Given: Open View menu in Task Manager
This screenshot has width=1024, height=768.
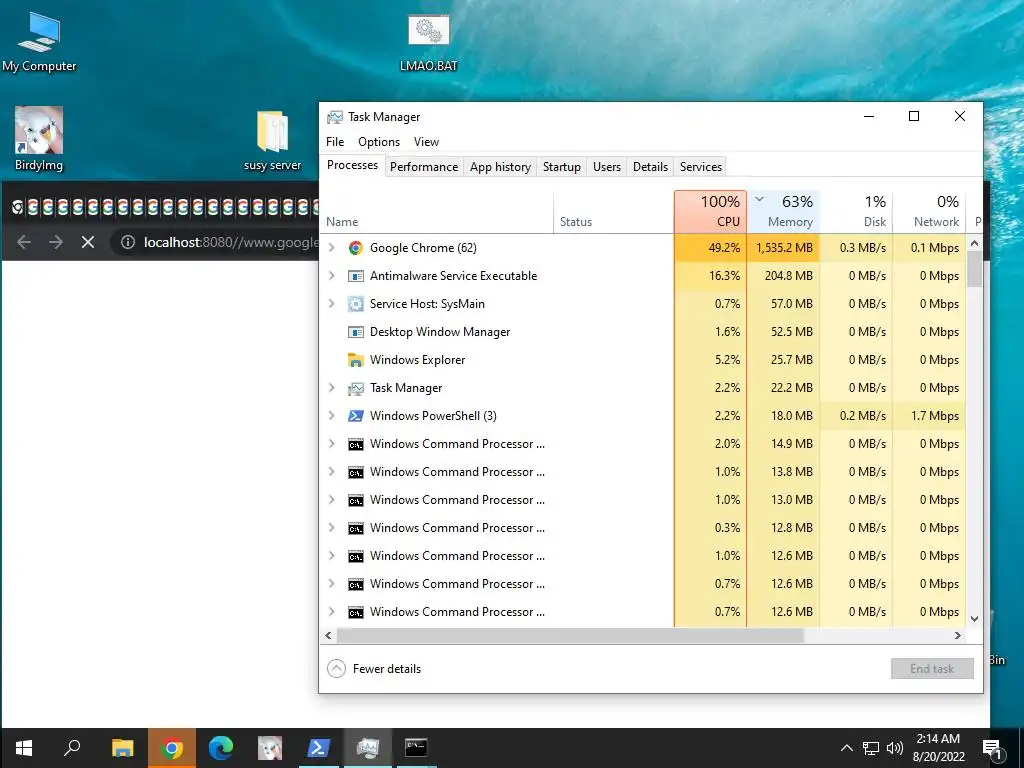Looking at the screenshot, I should click(426, 142).
